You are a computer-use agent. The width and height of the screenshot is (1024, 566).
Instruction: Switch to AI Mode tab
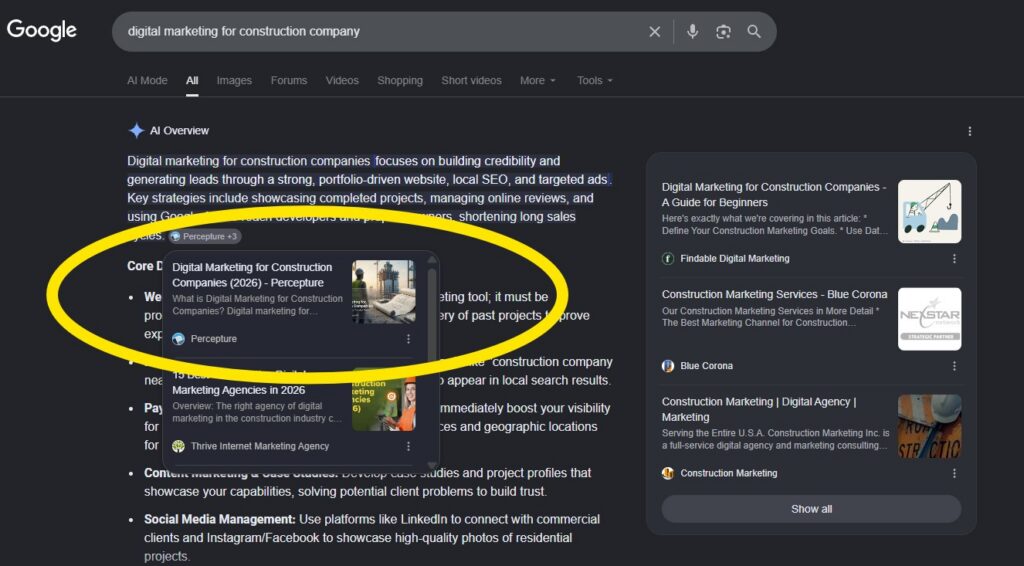pos(147,80)
